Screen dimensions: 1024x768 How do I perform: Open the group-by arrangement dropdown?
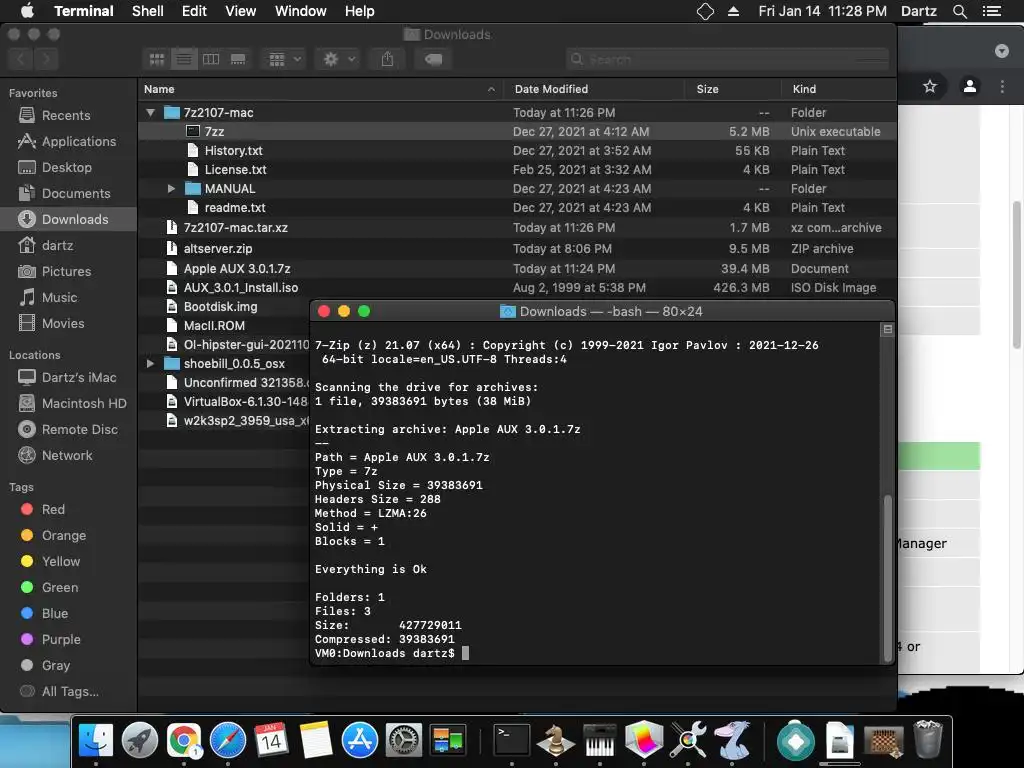point(284,59)
